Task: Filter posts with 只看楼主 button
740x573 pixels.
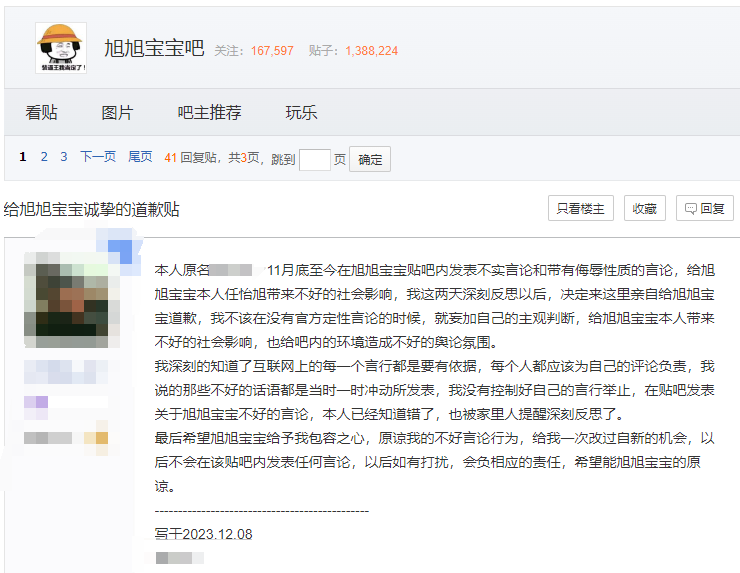Action: point(580,208)
